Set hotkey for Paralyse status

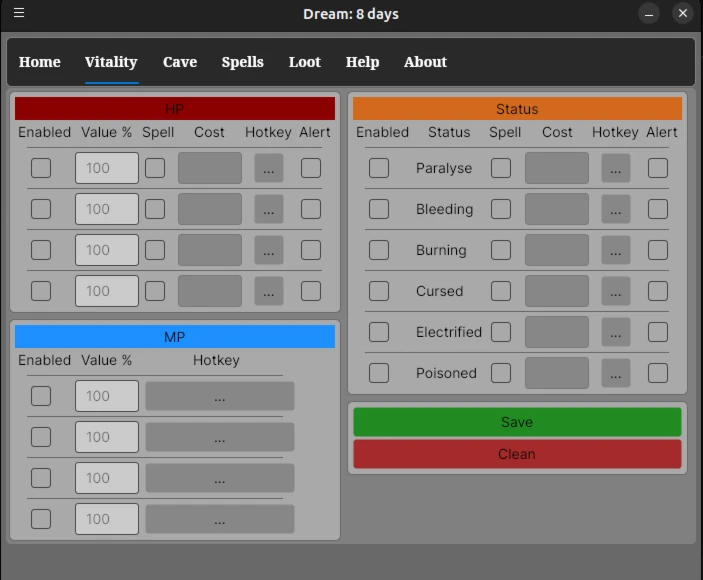coord(616,168)
